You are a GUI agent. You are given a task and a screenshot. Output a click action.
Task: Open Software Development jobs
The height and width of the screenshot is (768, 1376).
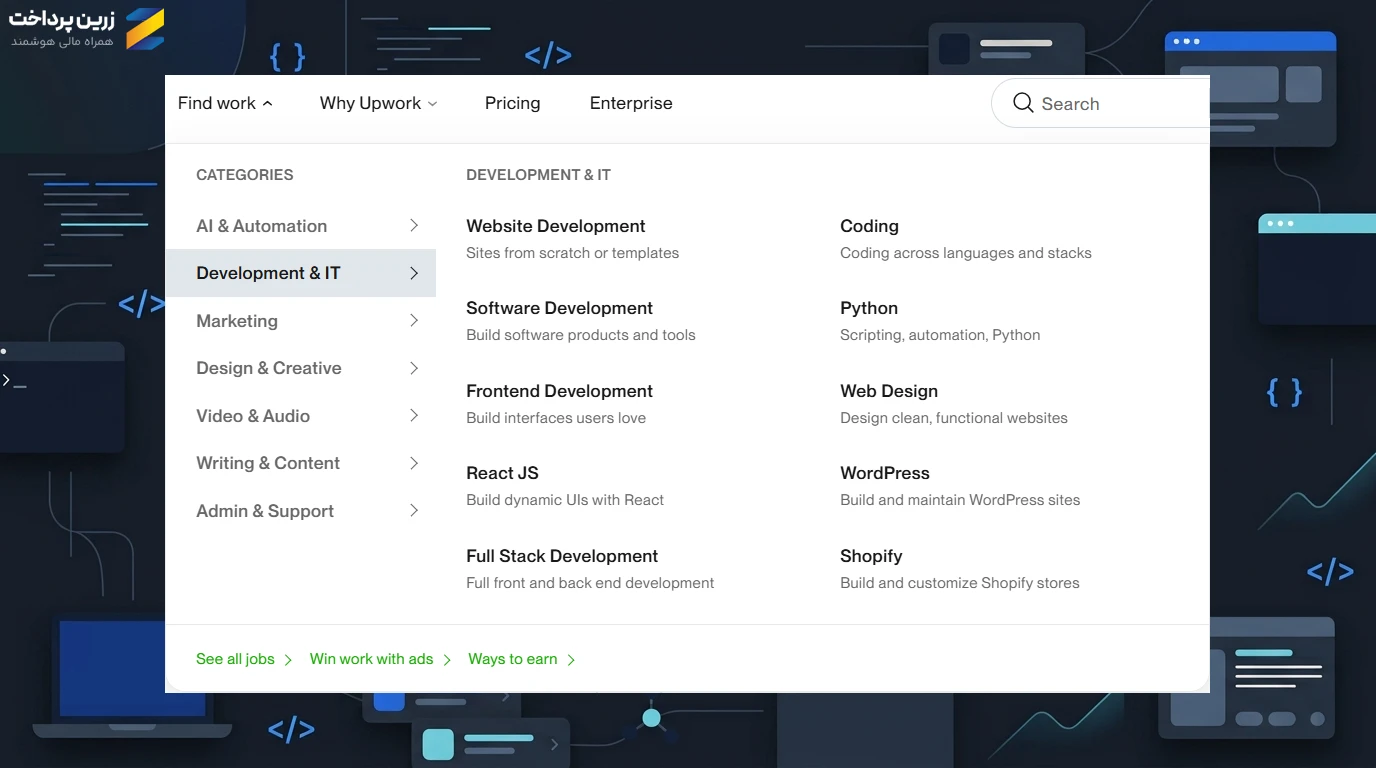[559, 308]
